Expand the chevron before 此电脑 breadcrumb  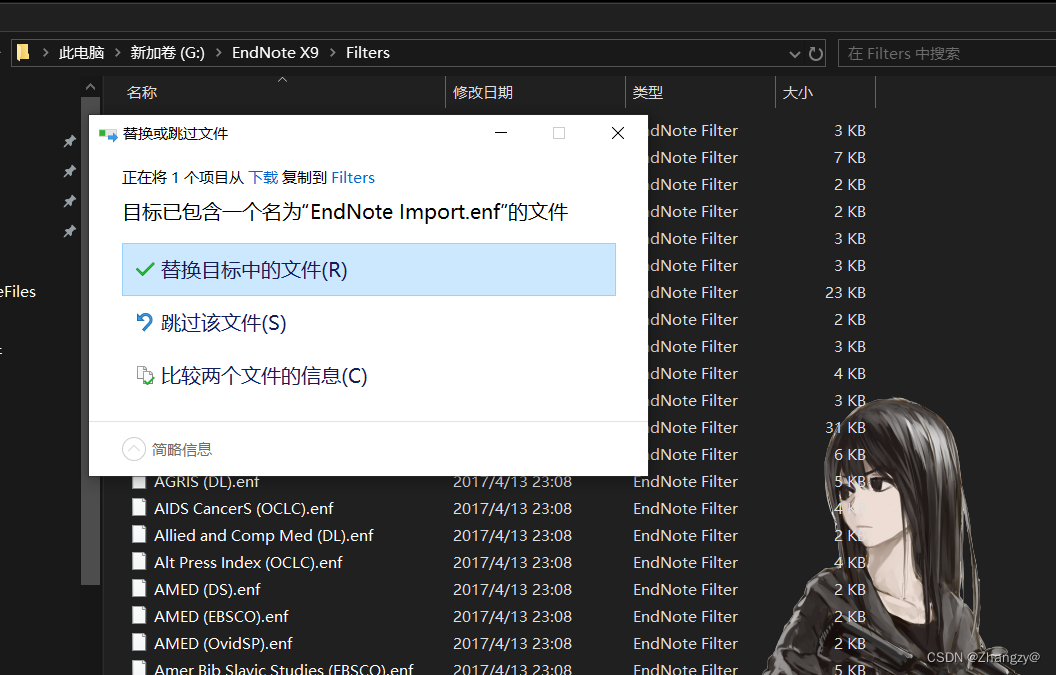coord(45,53)
